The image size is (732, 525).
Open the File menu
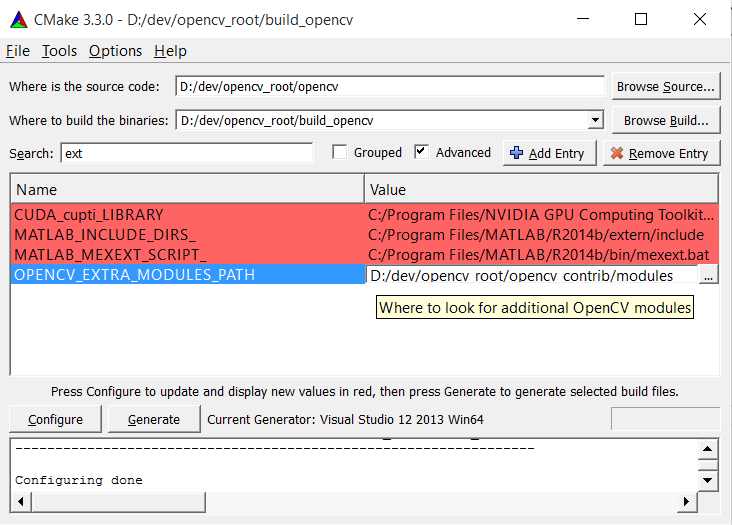(18, 51)
